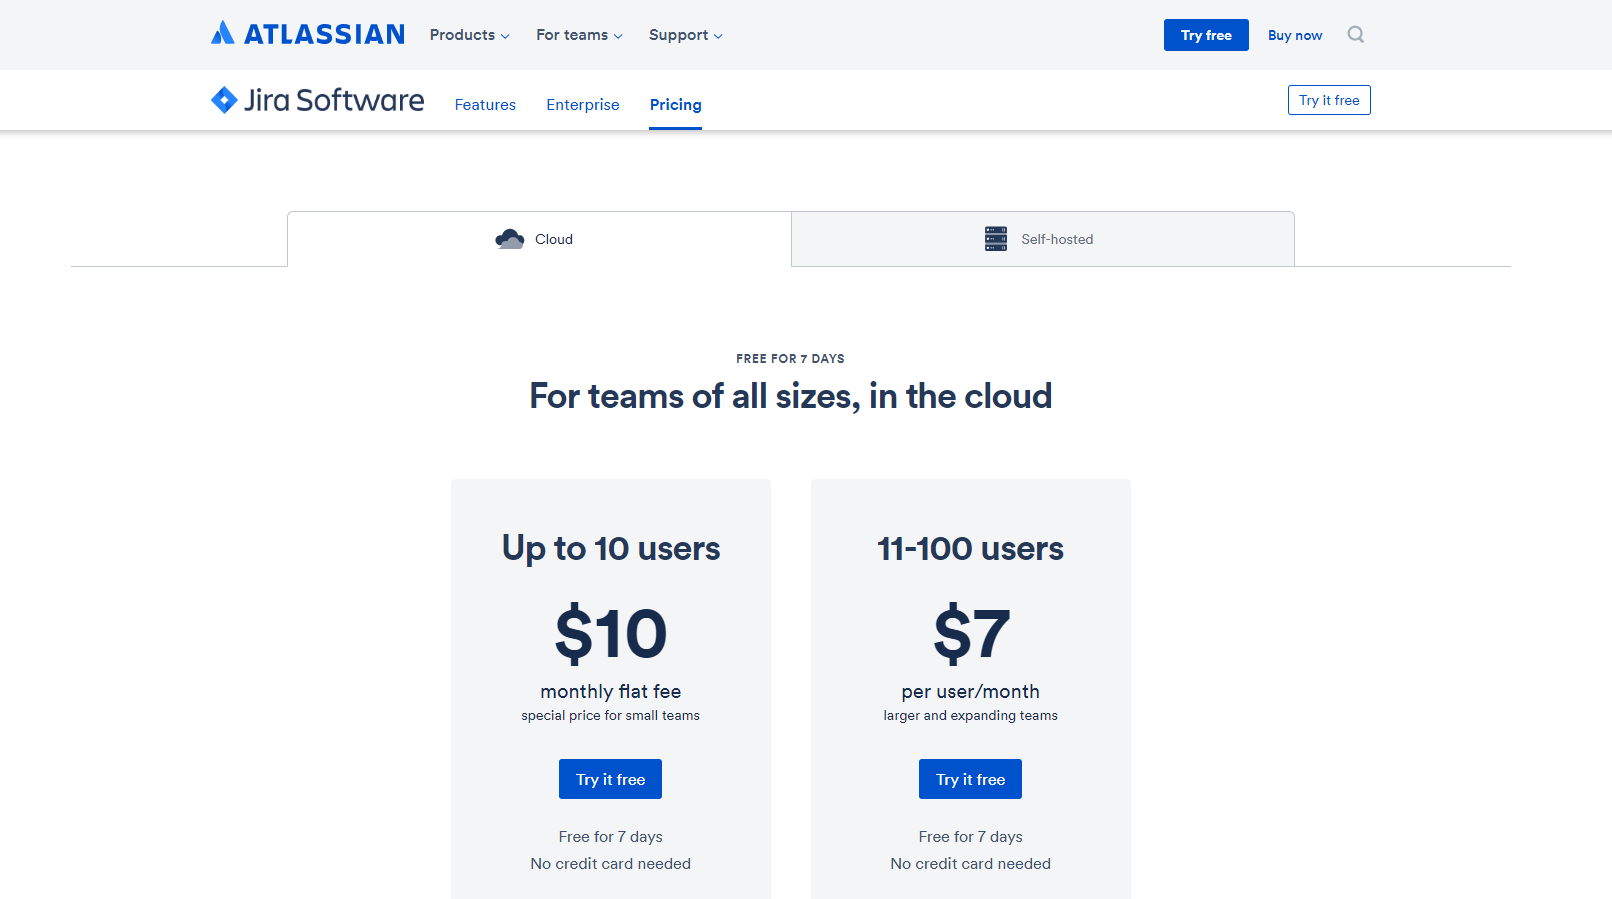This screenshot has width=1612, height=899.
Task: Click 'Free for 7 days' under $7 plan
Action: tap(970, 836)
